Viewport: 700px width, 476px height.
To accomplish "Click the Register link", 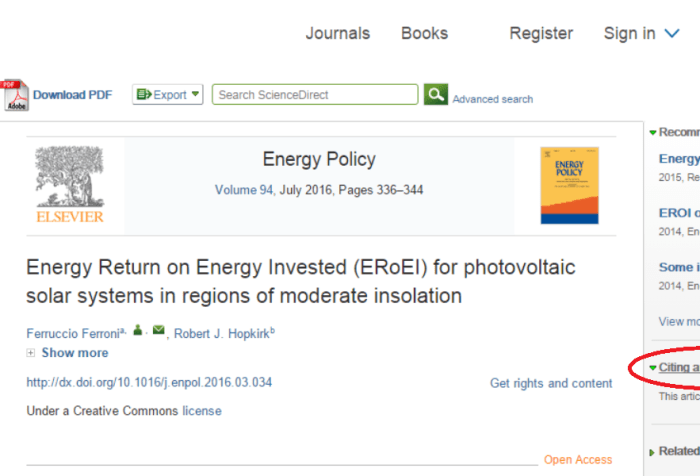I will point(541,34).
